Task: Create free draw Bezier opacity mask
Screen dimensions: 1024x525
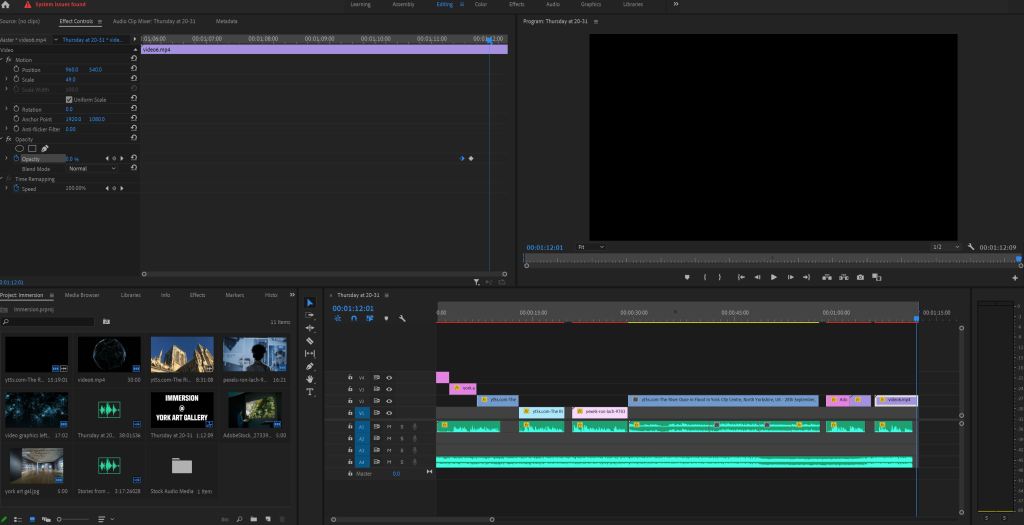Action: (45, 148)
